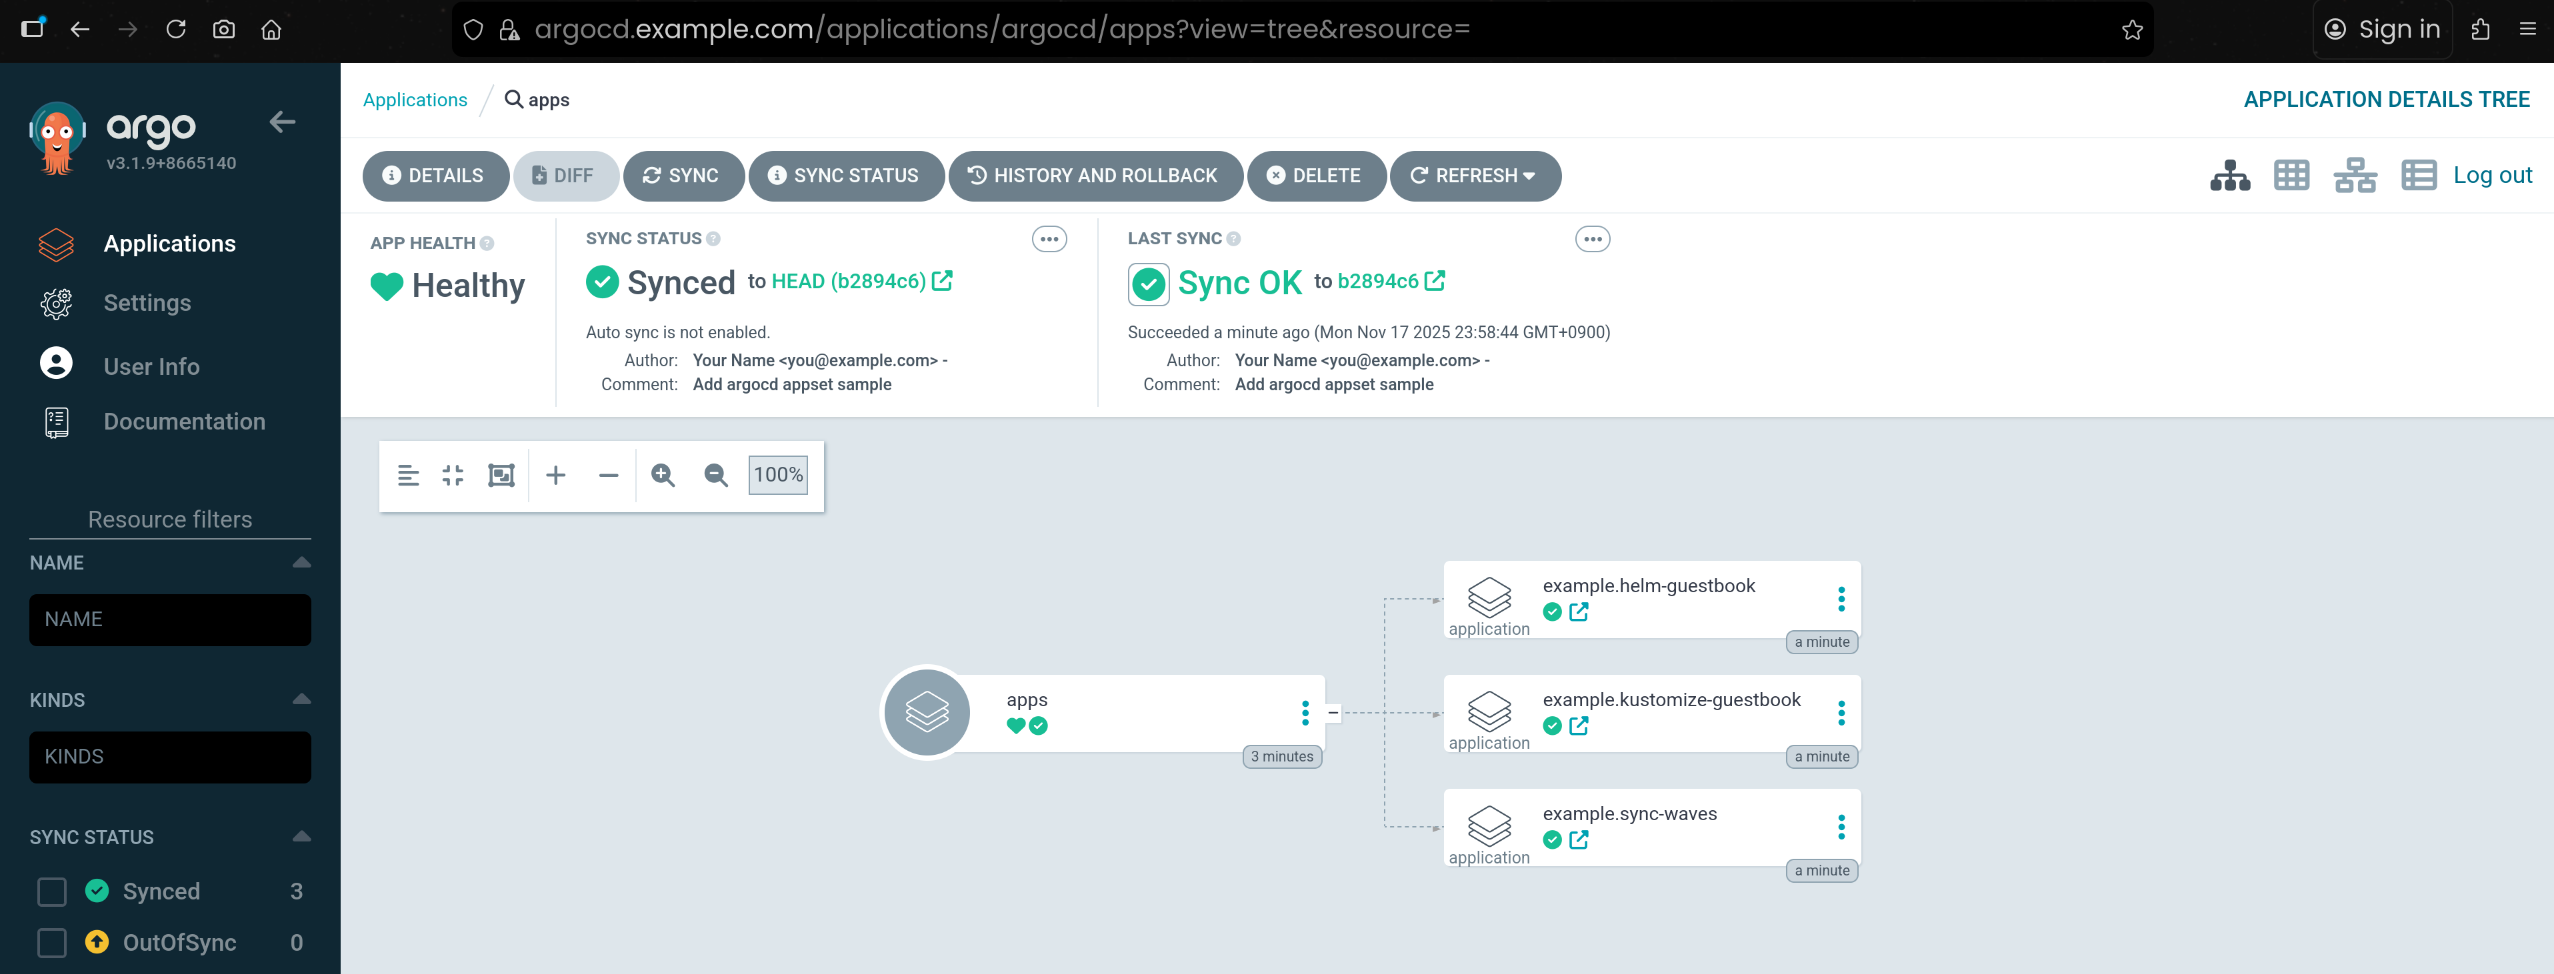This screenshot has width=2554, height=974.
Task: Click the zoom out magnifier
Action: [x=716, y=475]
